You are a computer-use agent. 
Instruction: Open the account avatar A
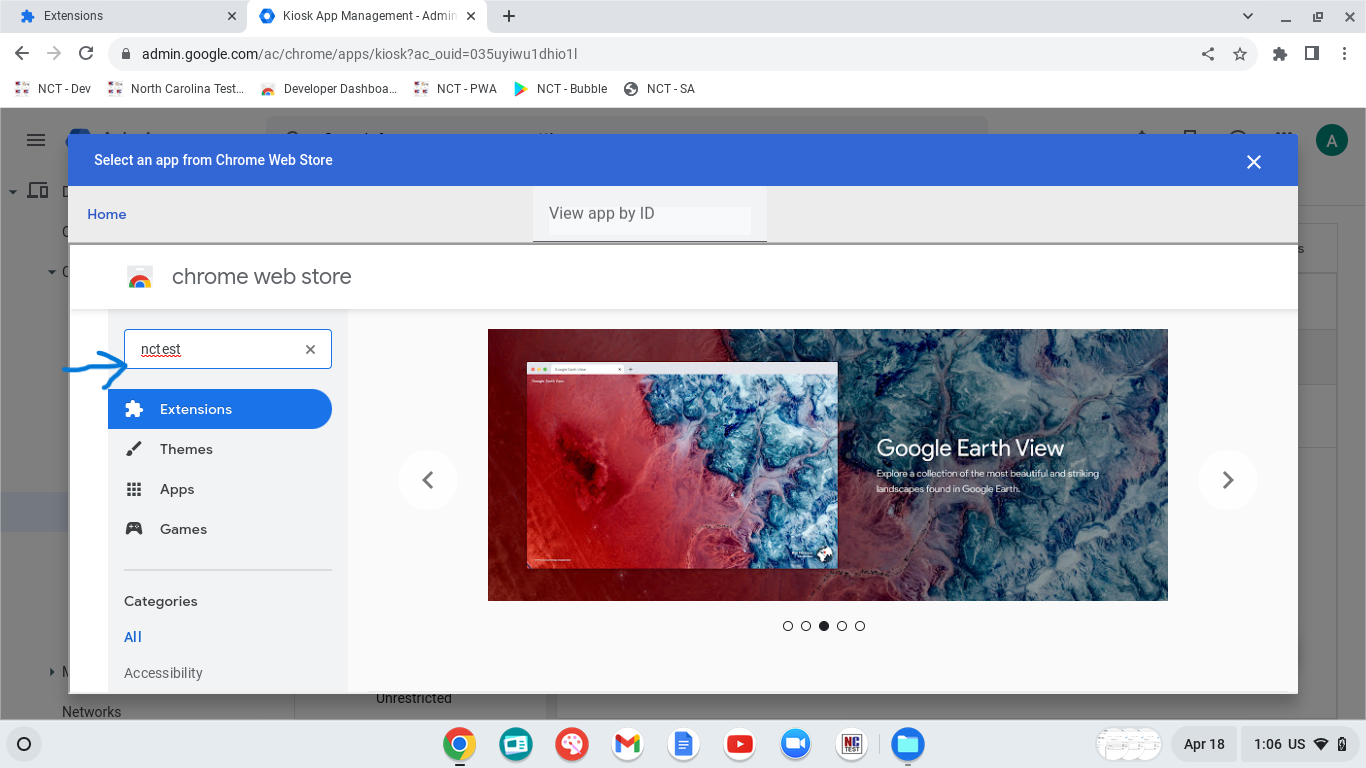point(1332,141)
